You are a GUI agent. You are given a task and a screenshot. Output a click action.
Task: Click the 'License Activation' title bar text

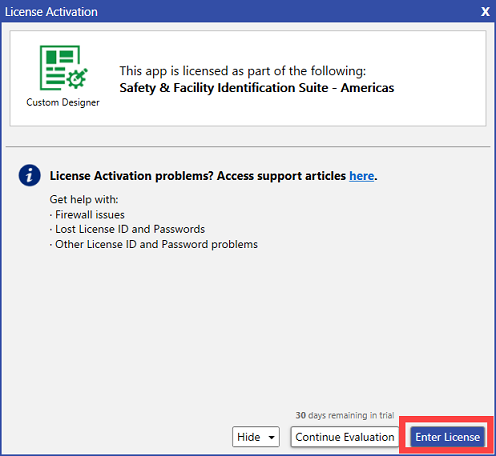point(51,12)
